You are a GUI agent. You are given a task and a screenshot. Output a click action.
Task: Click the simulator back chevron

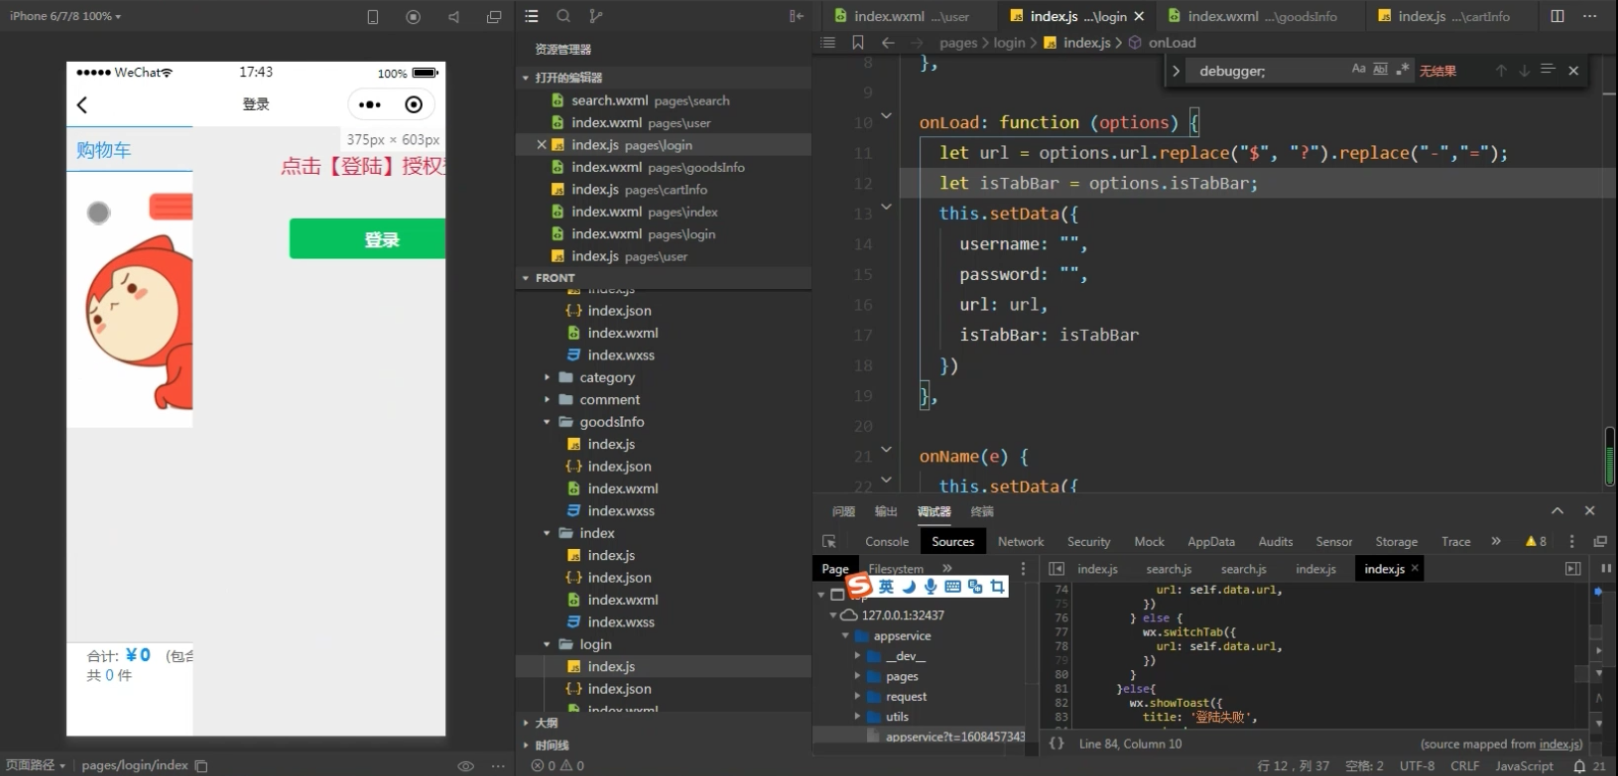click(x=83, y=104)
